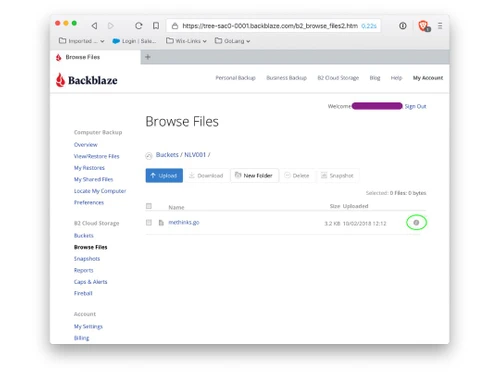This screenshot has height=375, width=500.
Task: Click the Uploaded column header
Action: [x=356, y=206]
